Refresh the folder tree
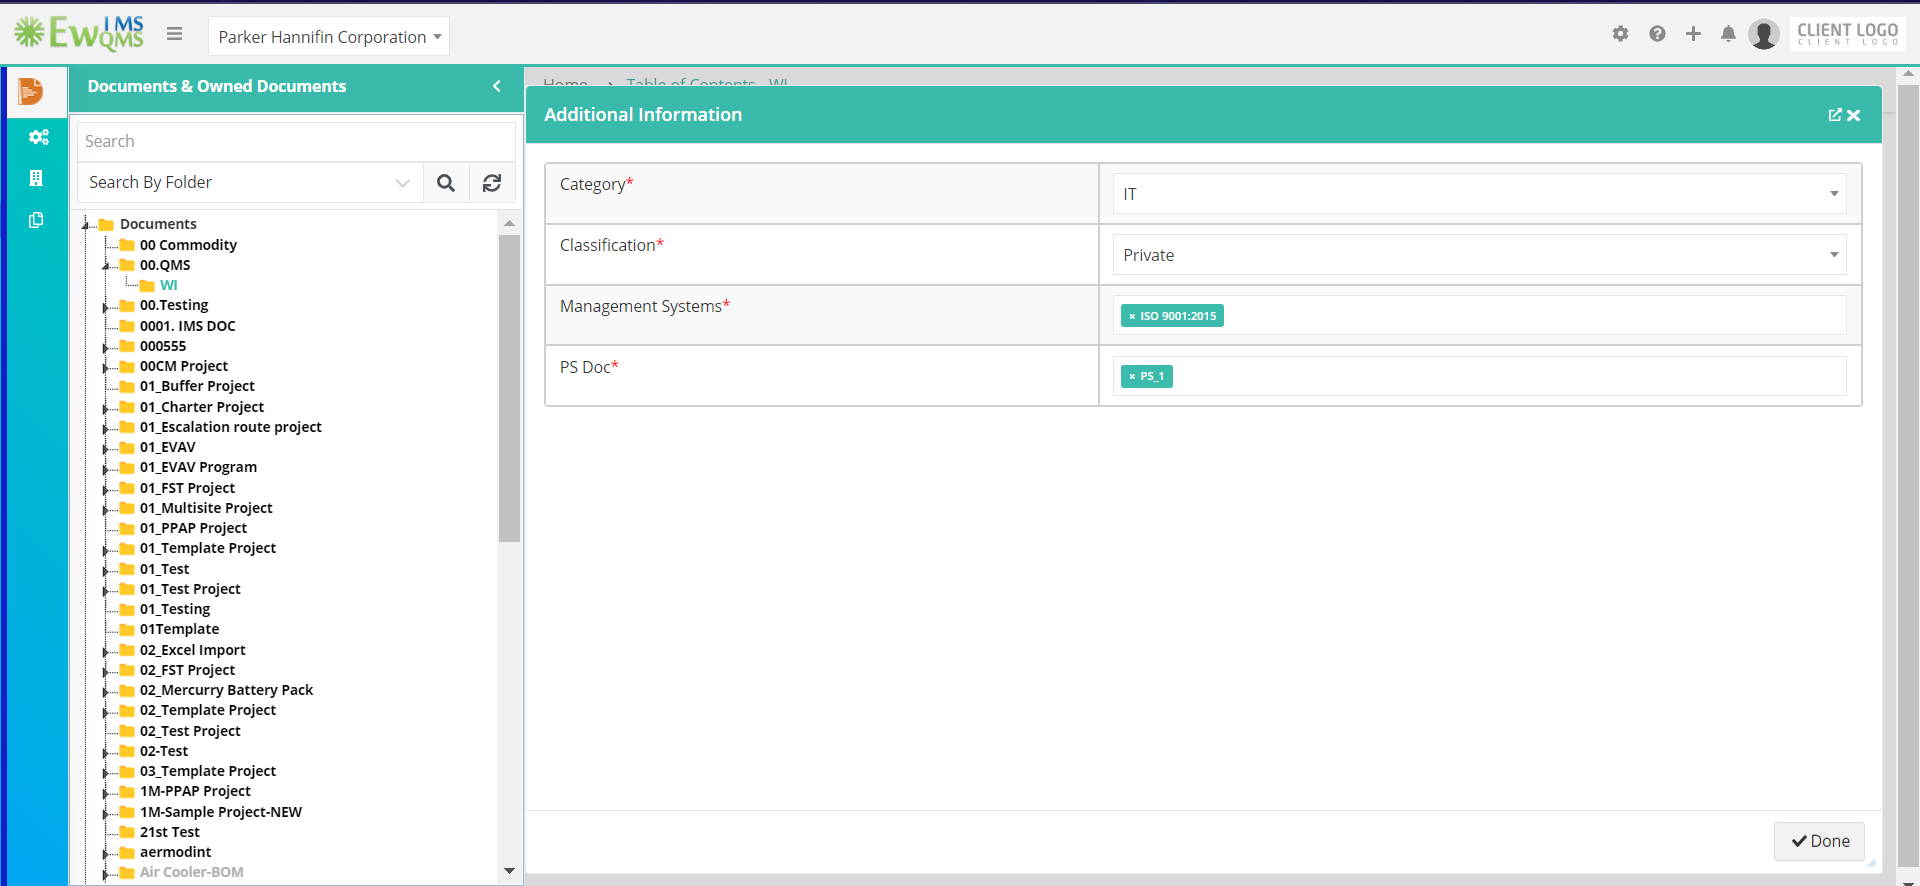The width and height of the screenshot is (1920, 886). tap(492, 183)
